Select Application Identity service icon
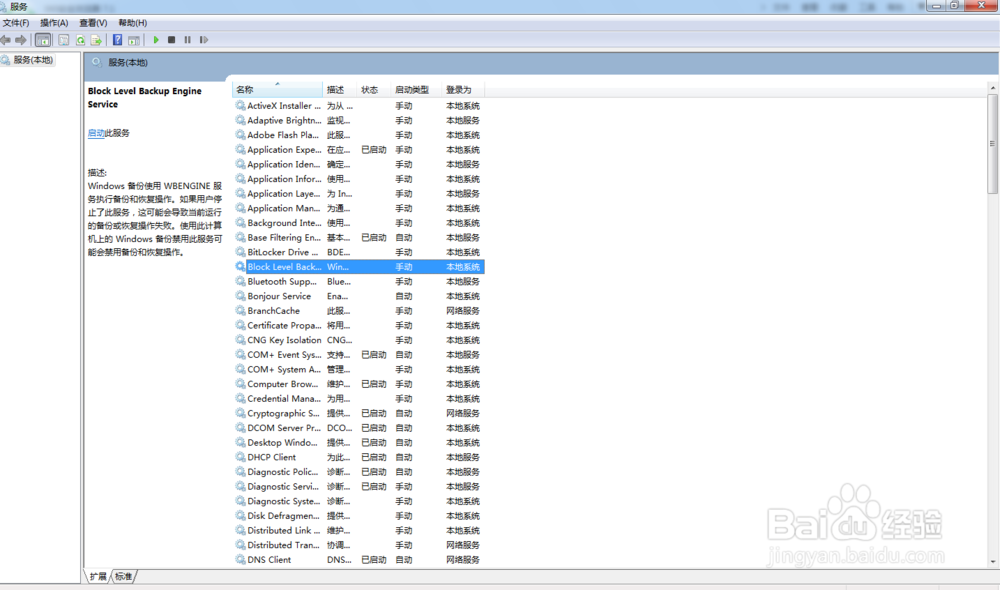The image size is (1000, 590). pos(240,164)
